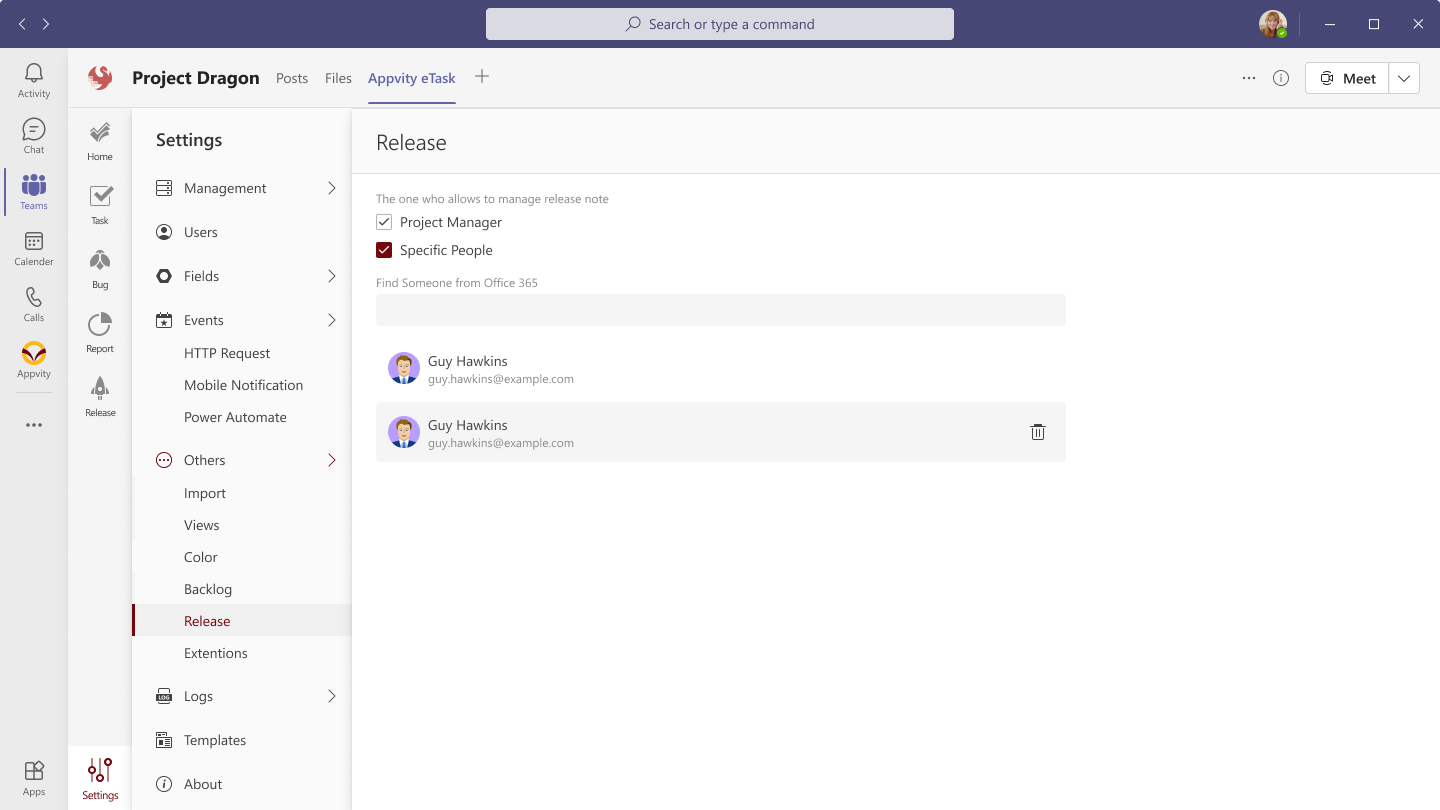Delete Guy Hawkins with the trash icon

pos(1038,432)
